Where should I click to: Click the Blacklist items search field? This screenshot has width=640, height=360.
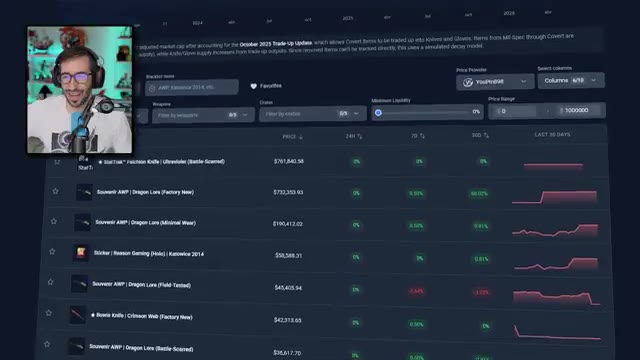[x=192, y=87]
